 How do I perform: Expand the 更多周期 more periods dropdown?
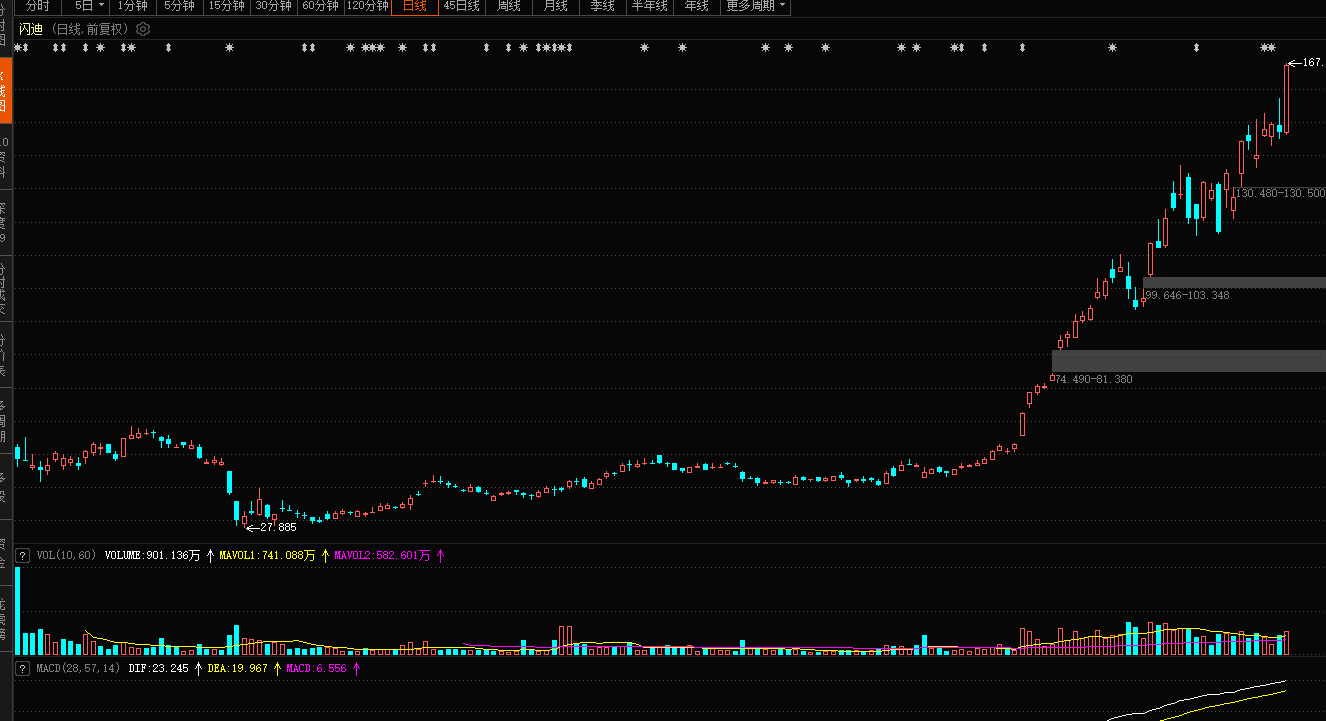[x=755, y=6]
